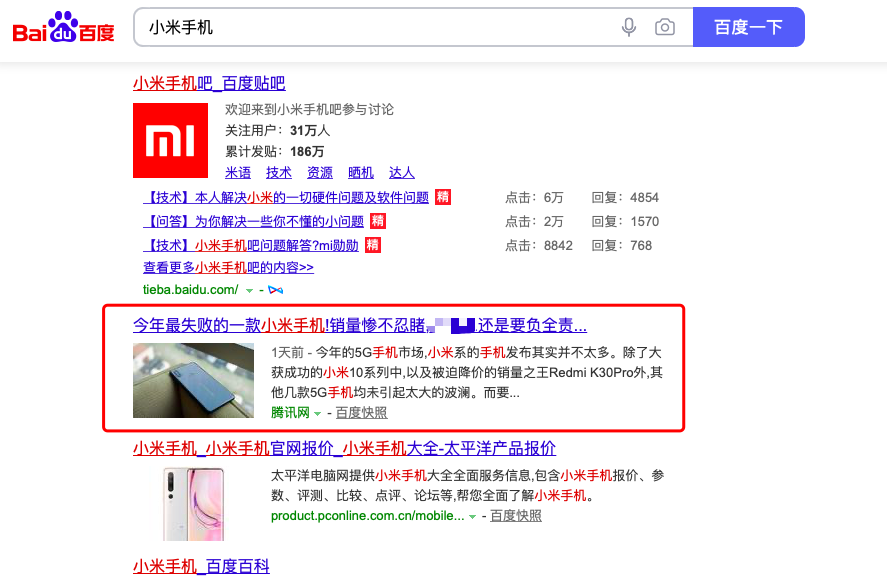Click the text 欢迎来到小米手机吧参与讨论
Viewport: 887px width, 587px height.
[x=309, y=109]
